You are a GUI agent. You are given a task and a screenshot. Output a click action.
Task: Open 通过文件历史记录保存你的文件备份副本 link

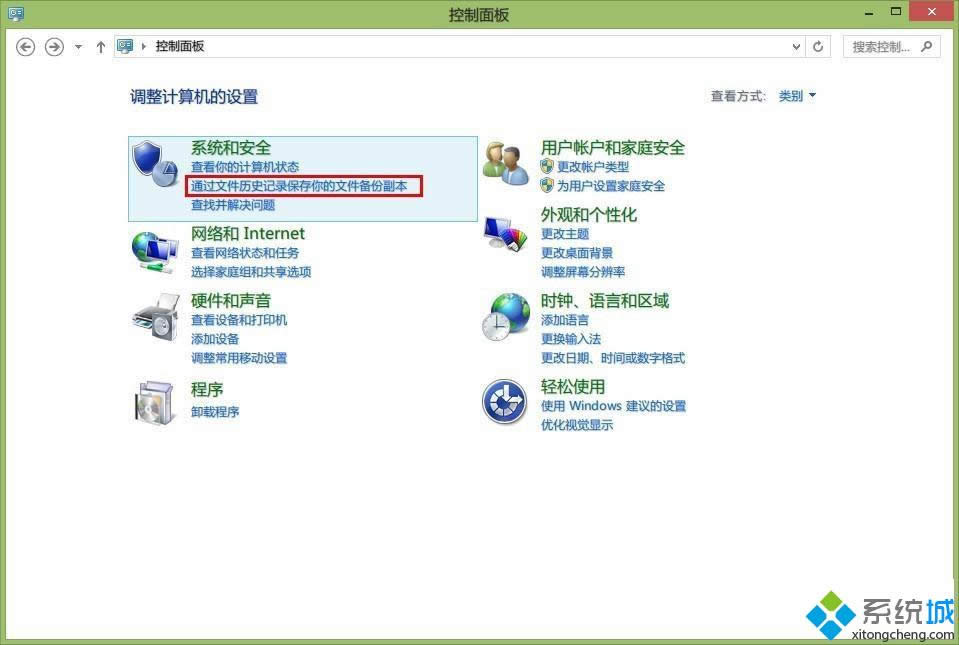tap(299, 186)
